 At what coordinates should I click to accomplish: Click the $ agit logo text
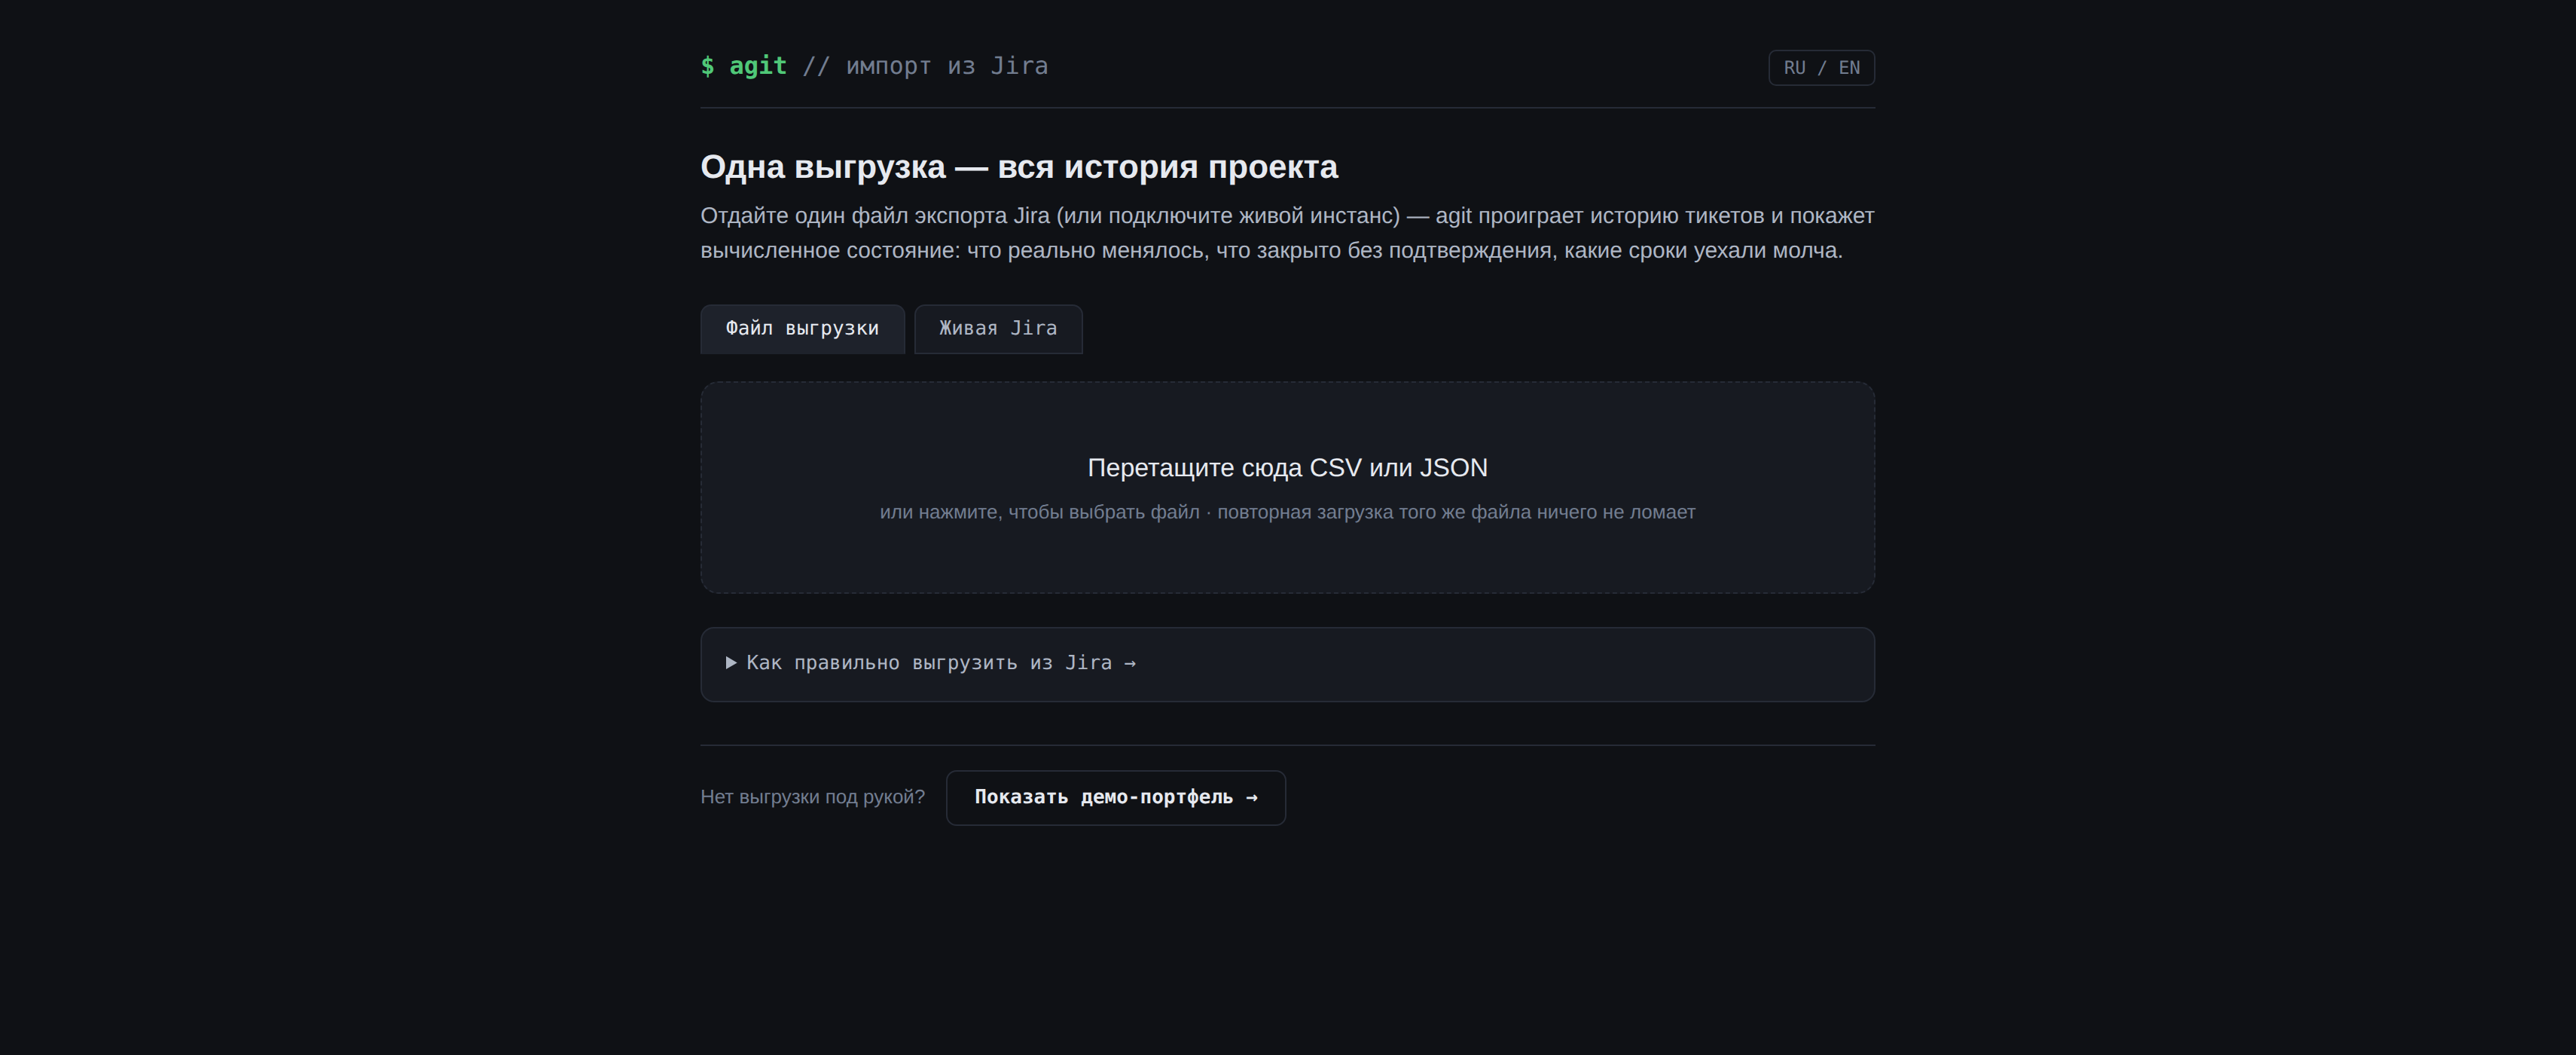[743, 66]
